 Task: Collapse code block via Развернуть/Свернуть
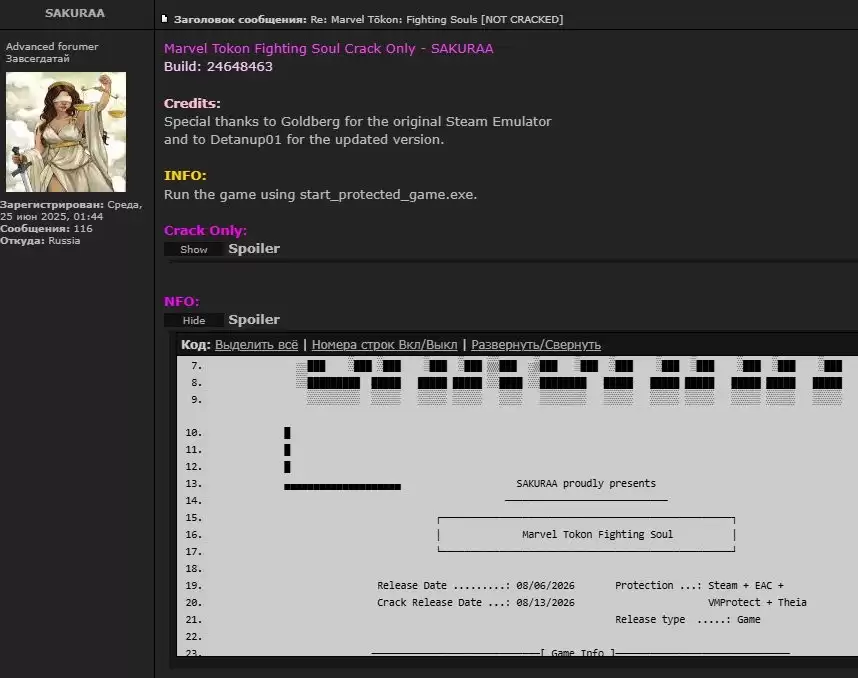(x=536, y=345)
